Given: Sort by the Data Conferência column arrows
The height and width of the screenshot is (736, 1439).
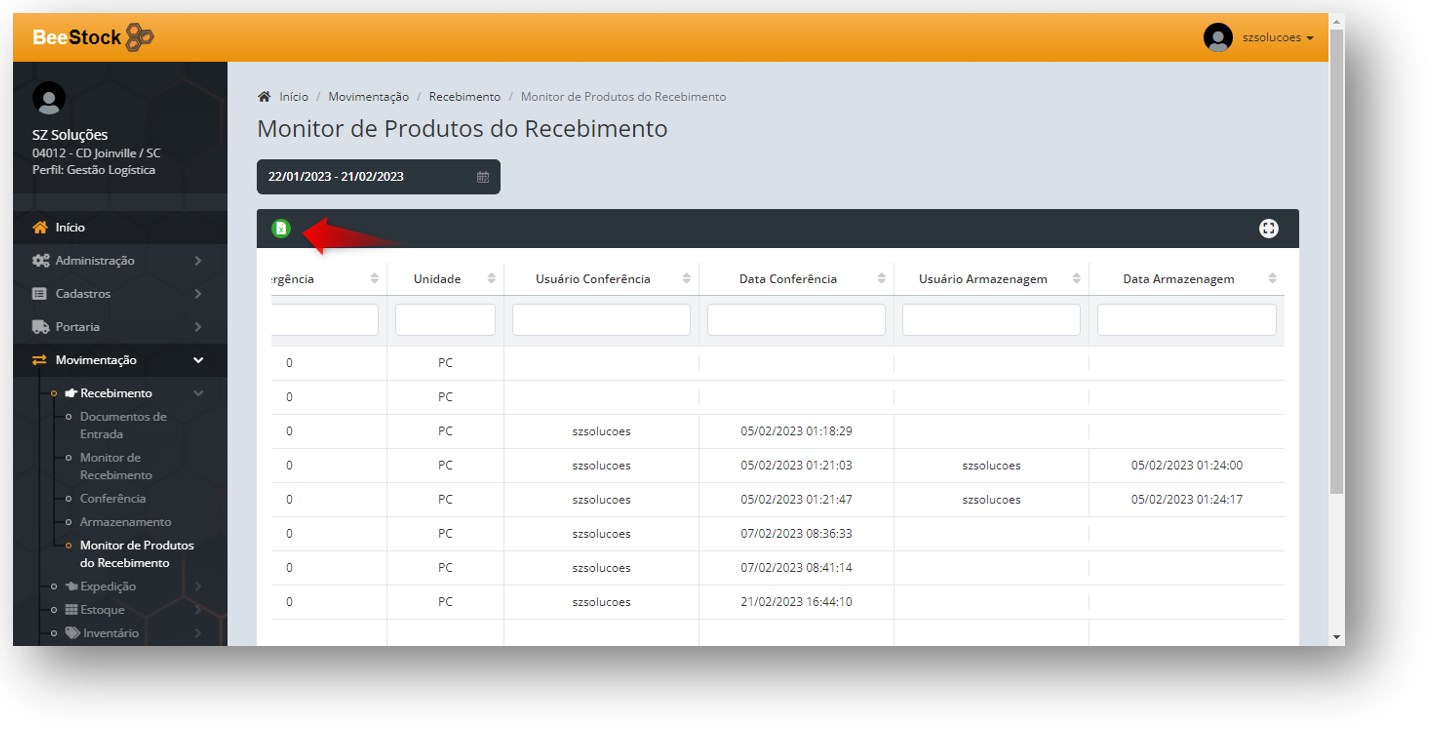Looking at the screenshot, I should (x=881, y=279).
